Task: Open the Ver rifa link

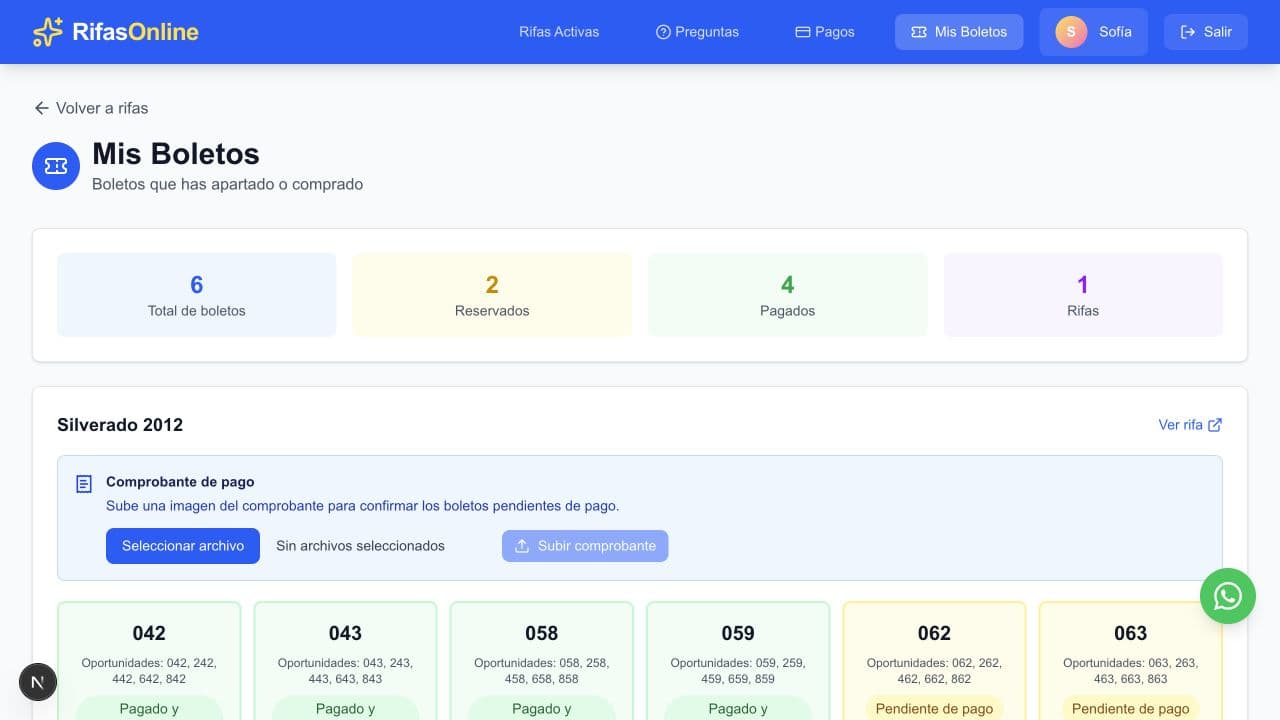Action: pyautogui.click(x=1190, y=425)
